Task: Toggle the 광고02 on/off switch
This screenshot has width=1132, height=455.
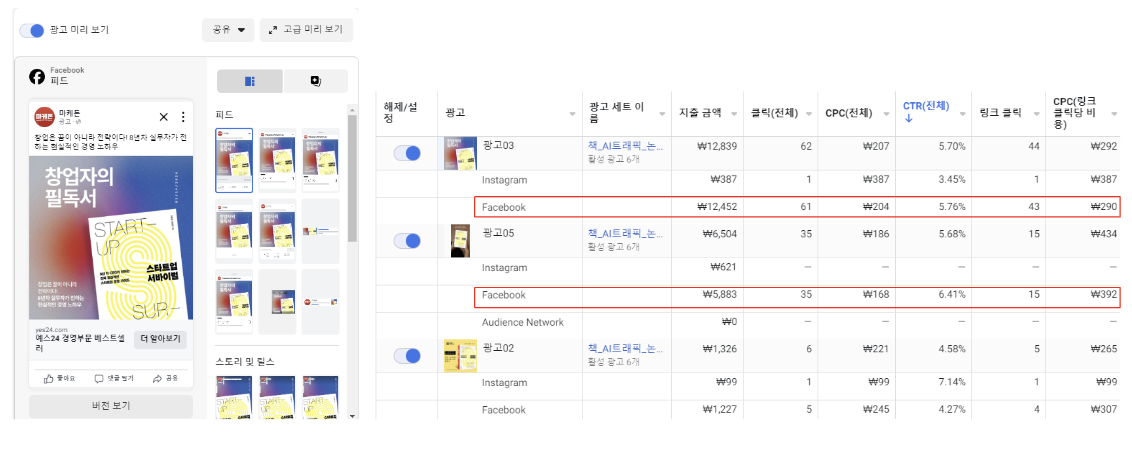Action: coord(406,355)
